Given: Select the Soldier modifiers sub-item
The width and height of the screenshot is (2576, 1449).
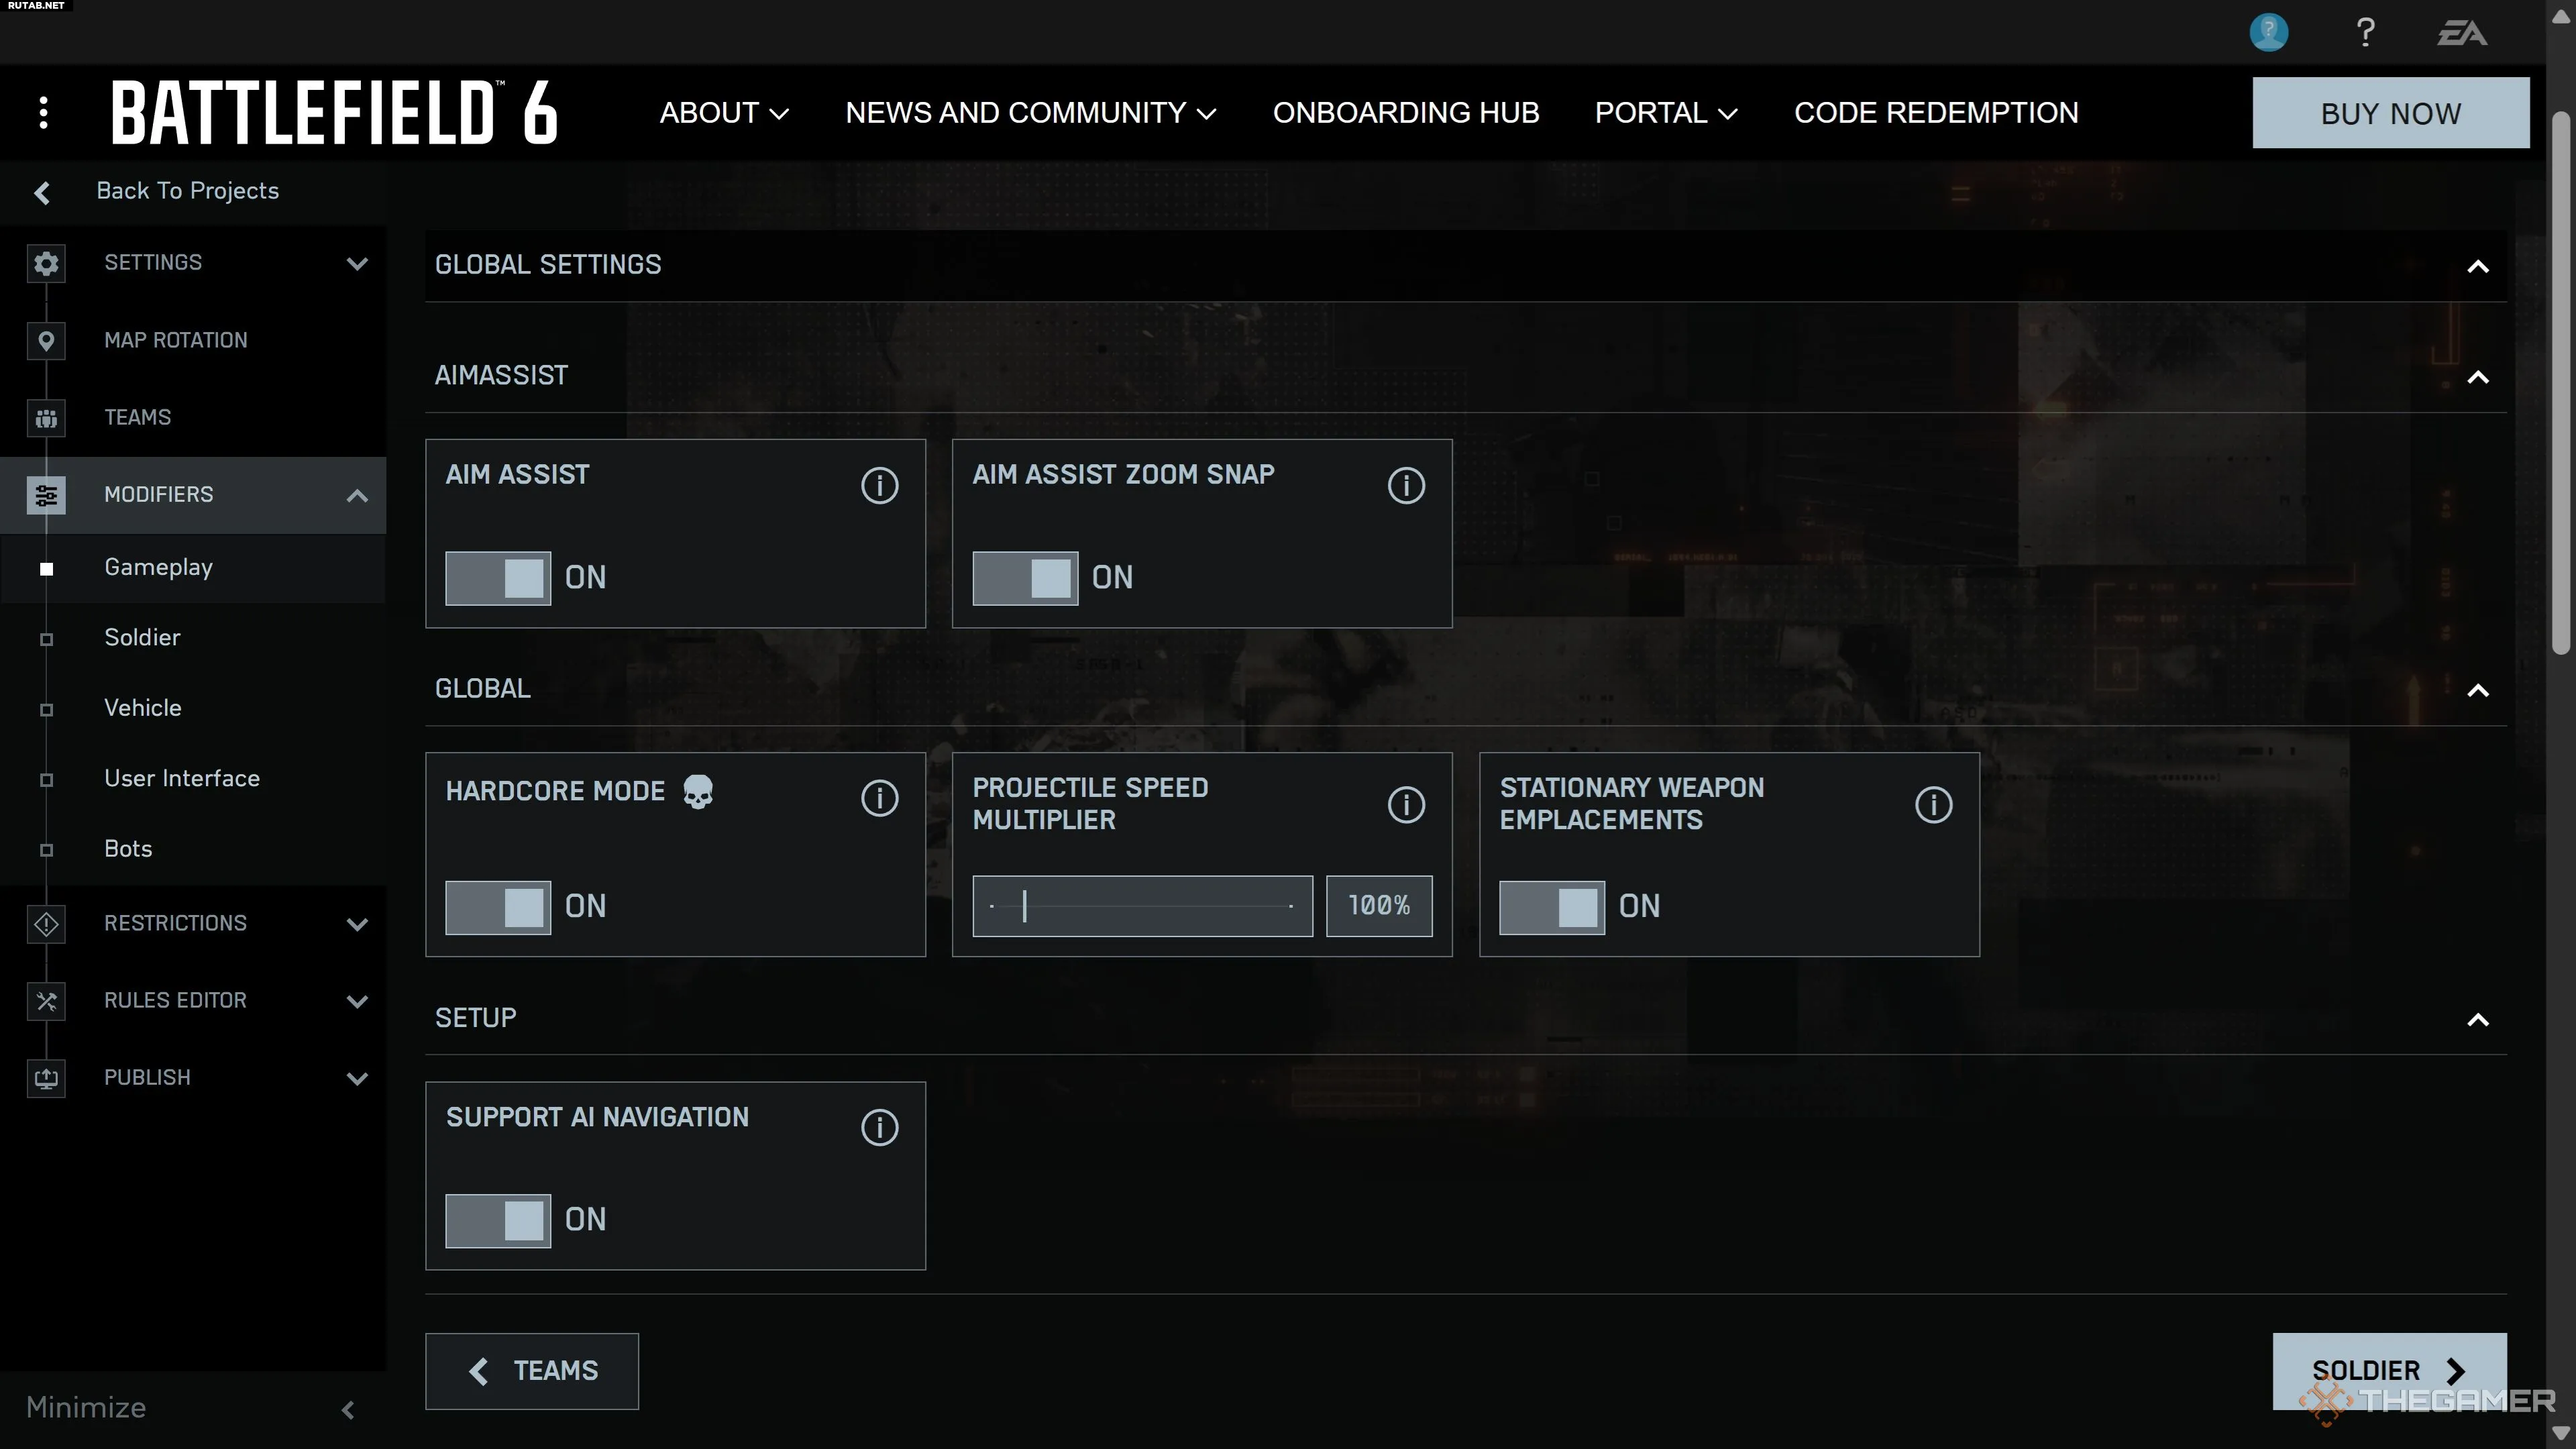Looking at the screenshot, I should [x=142, y=638].
